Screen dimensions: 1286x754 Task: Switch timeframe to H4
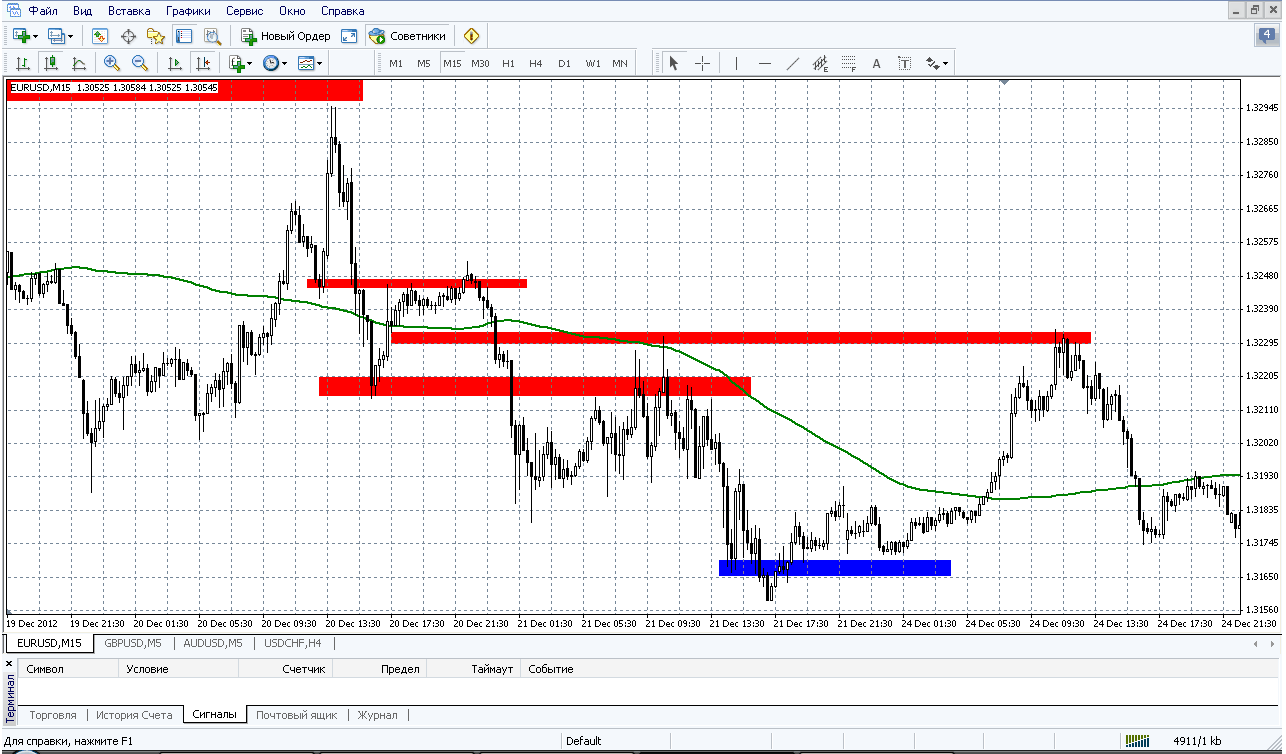tap(536, 63)
